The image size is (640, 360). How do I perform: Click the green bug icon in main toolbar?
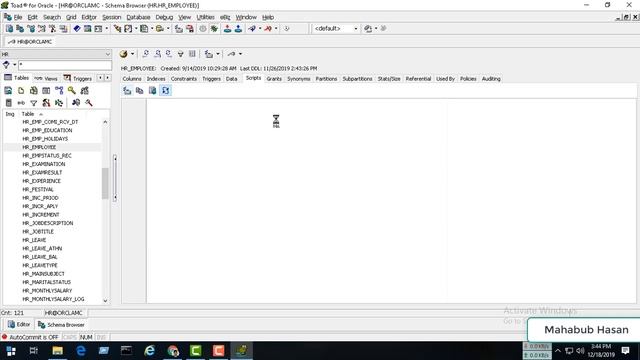tap(214, 29)
